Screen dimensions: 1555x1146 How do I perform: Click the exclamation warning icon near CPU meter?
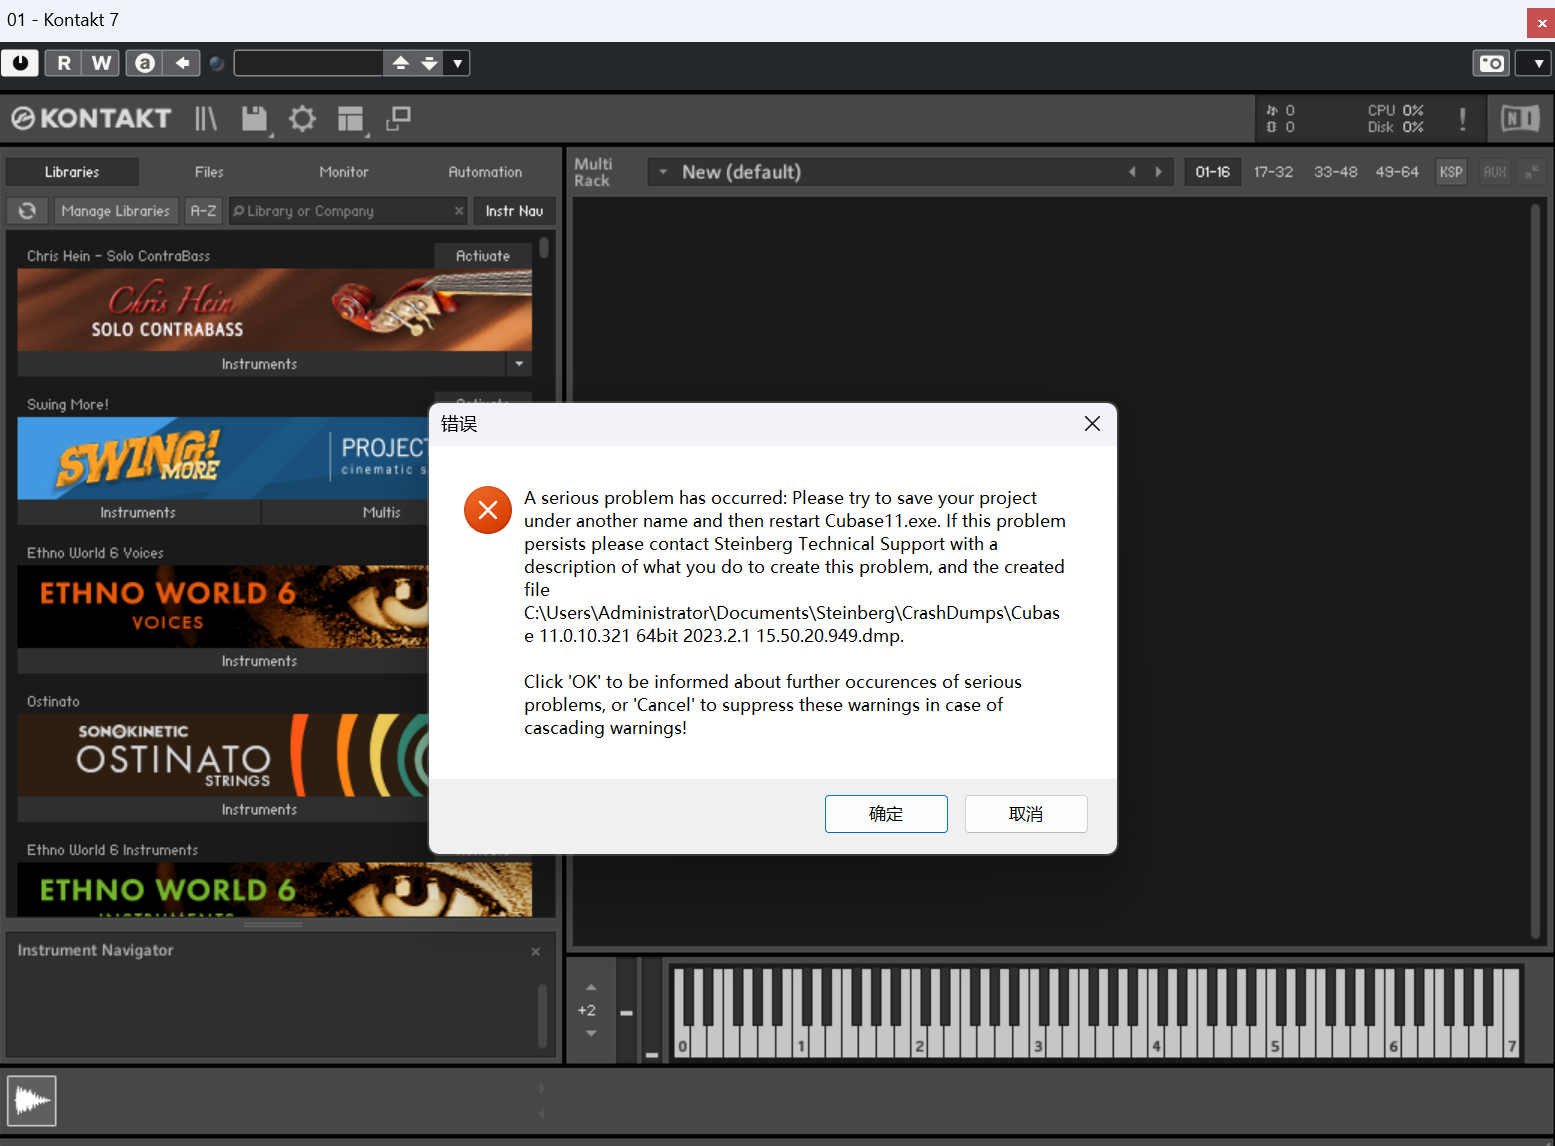coord(1462,118)
